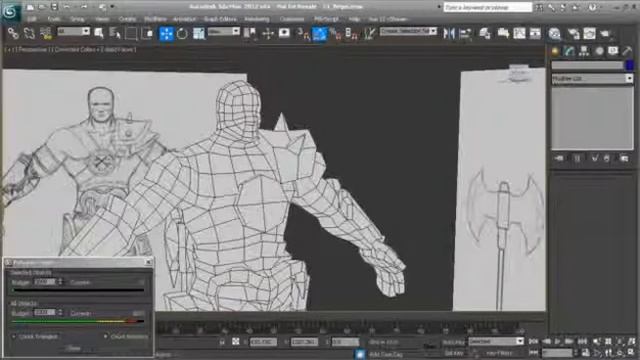Toggle the highlighted Angle Snap button

point(319,33)
